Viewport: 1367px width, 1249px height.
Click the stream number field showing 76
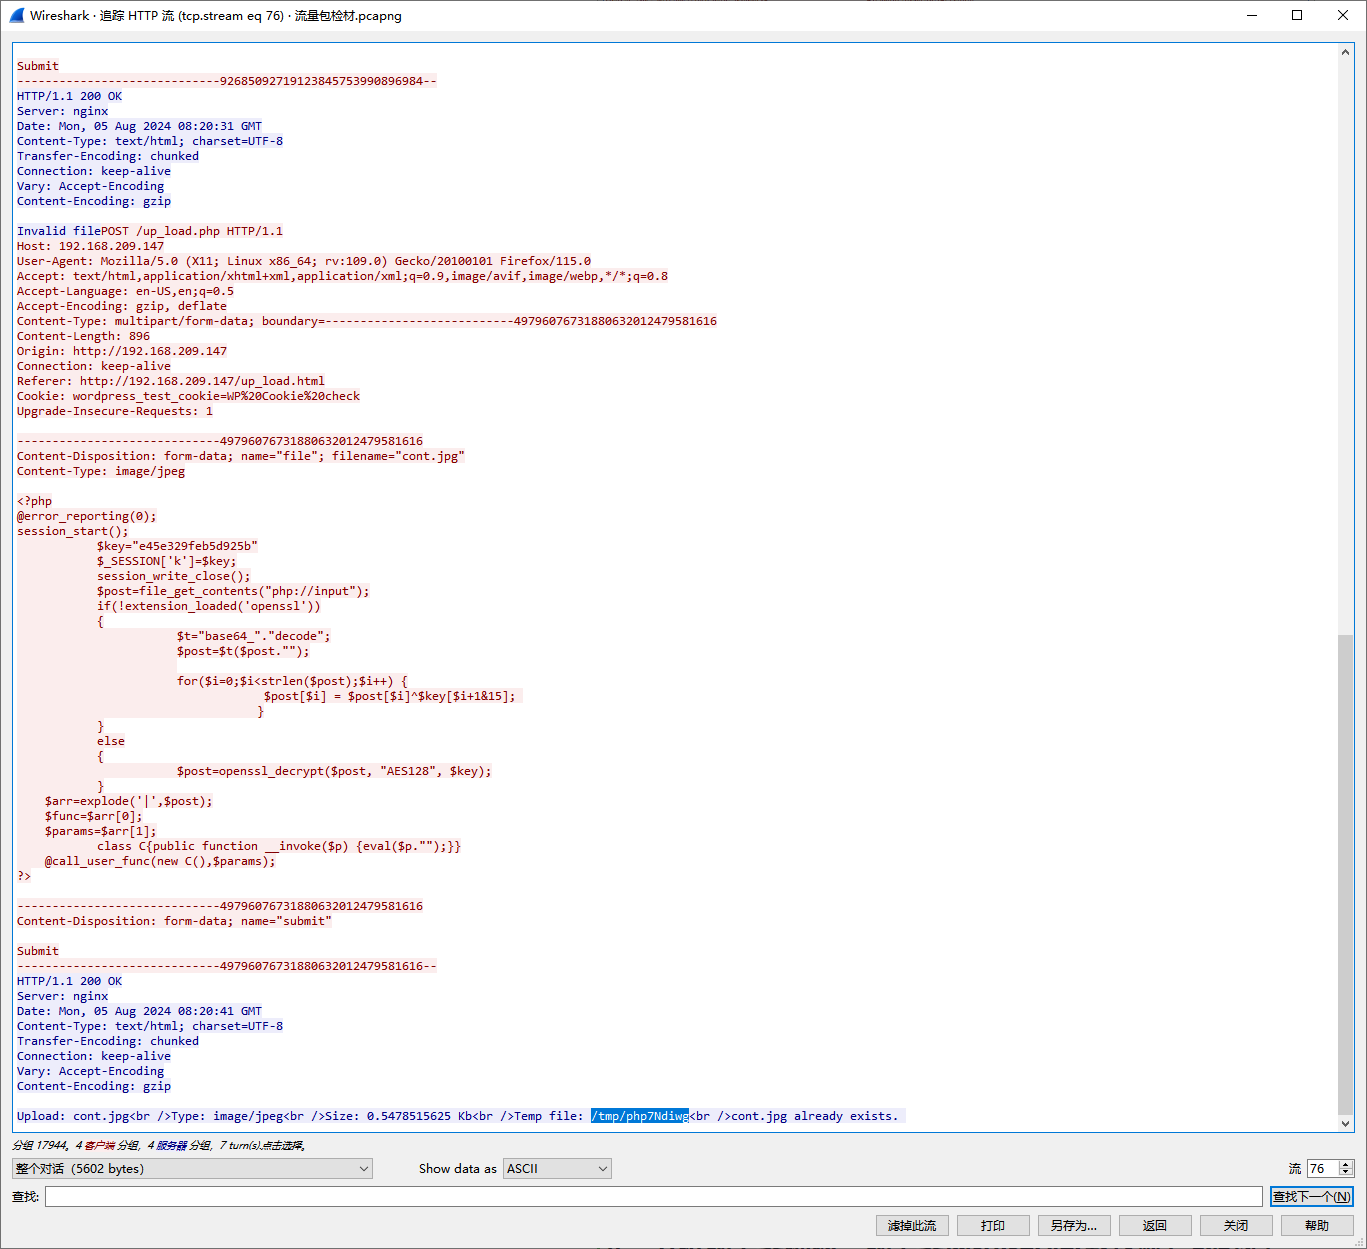1322,1168
